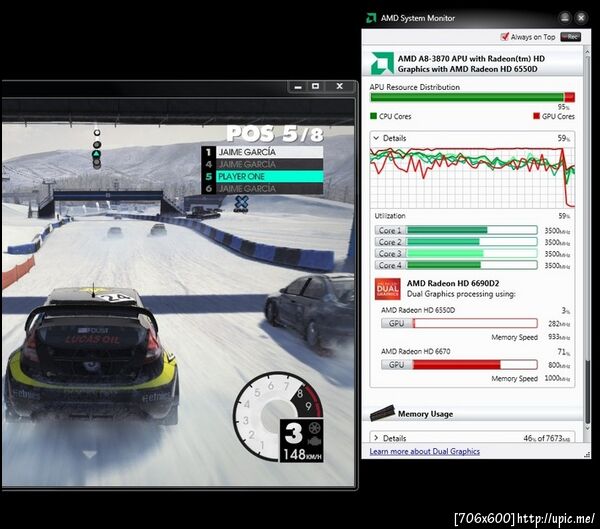Click the PLAYER ONE leaderboard row

tap(262, 176)
